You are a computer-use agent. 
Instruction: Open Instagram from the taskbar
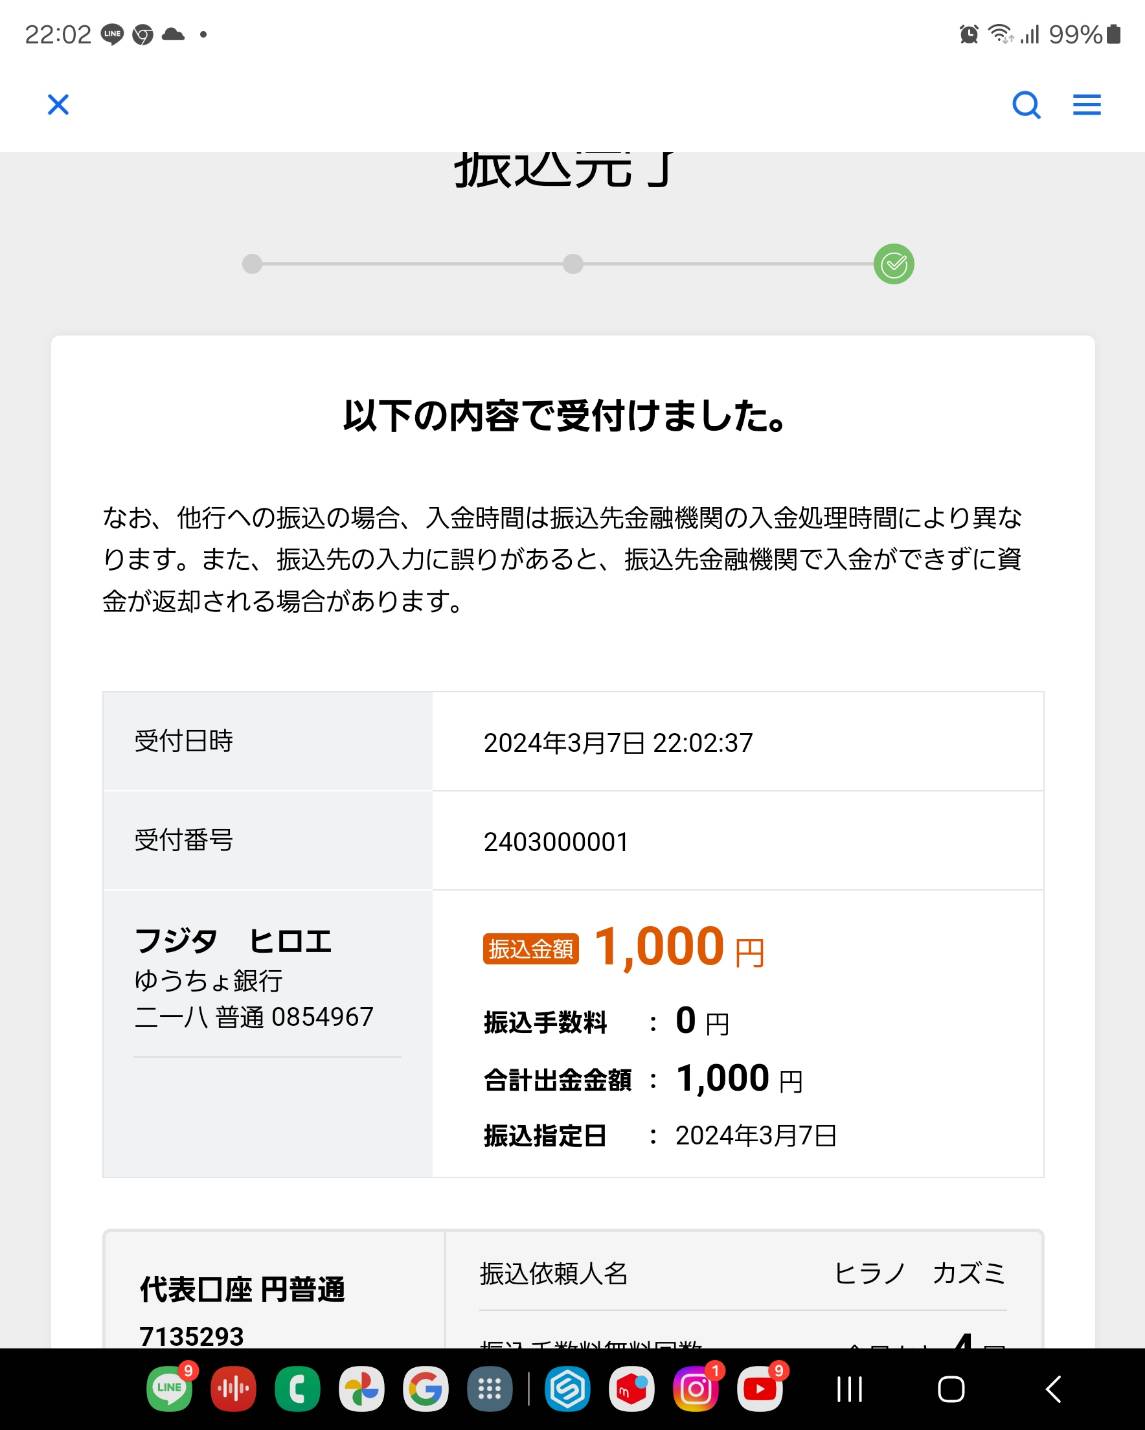pyautogui.click(x=696, y=1389)
